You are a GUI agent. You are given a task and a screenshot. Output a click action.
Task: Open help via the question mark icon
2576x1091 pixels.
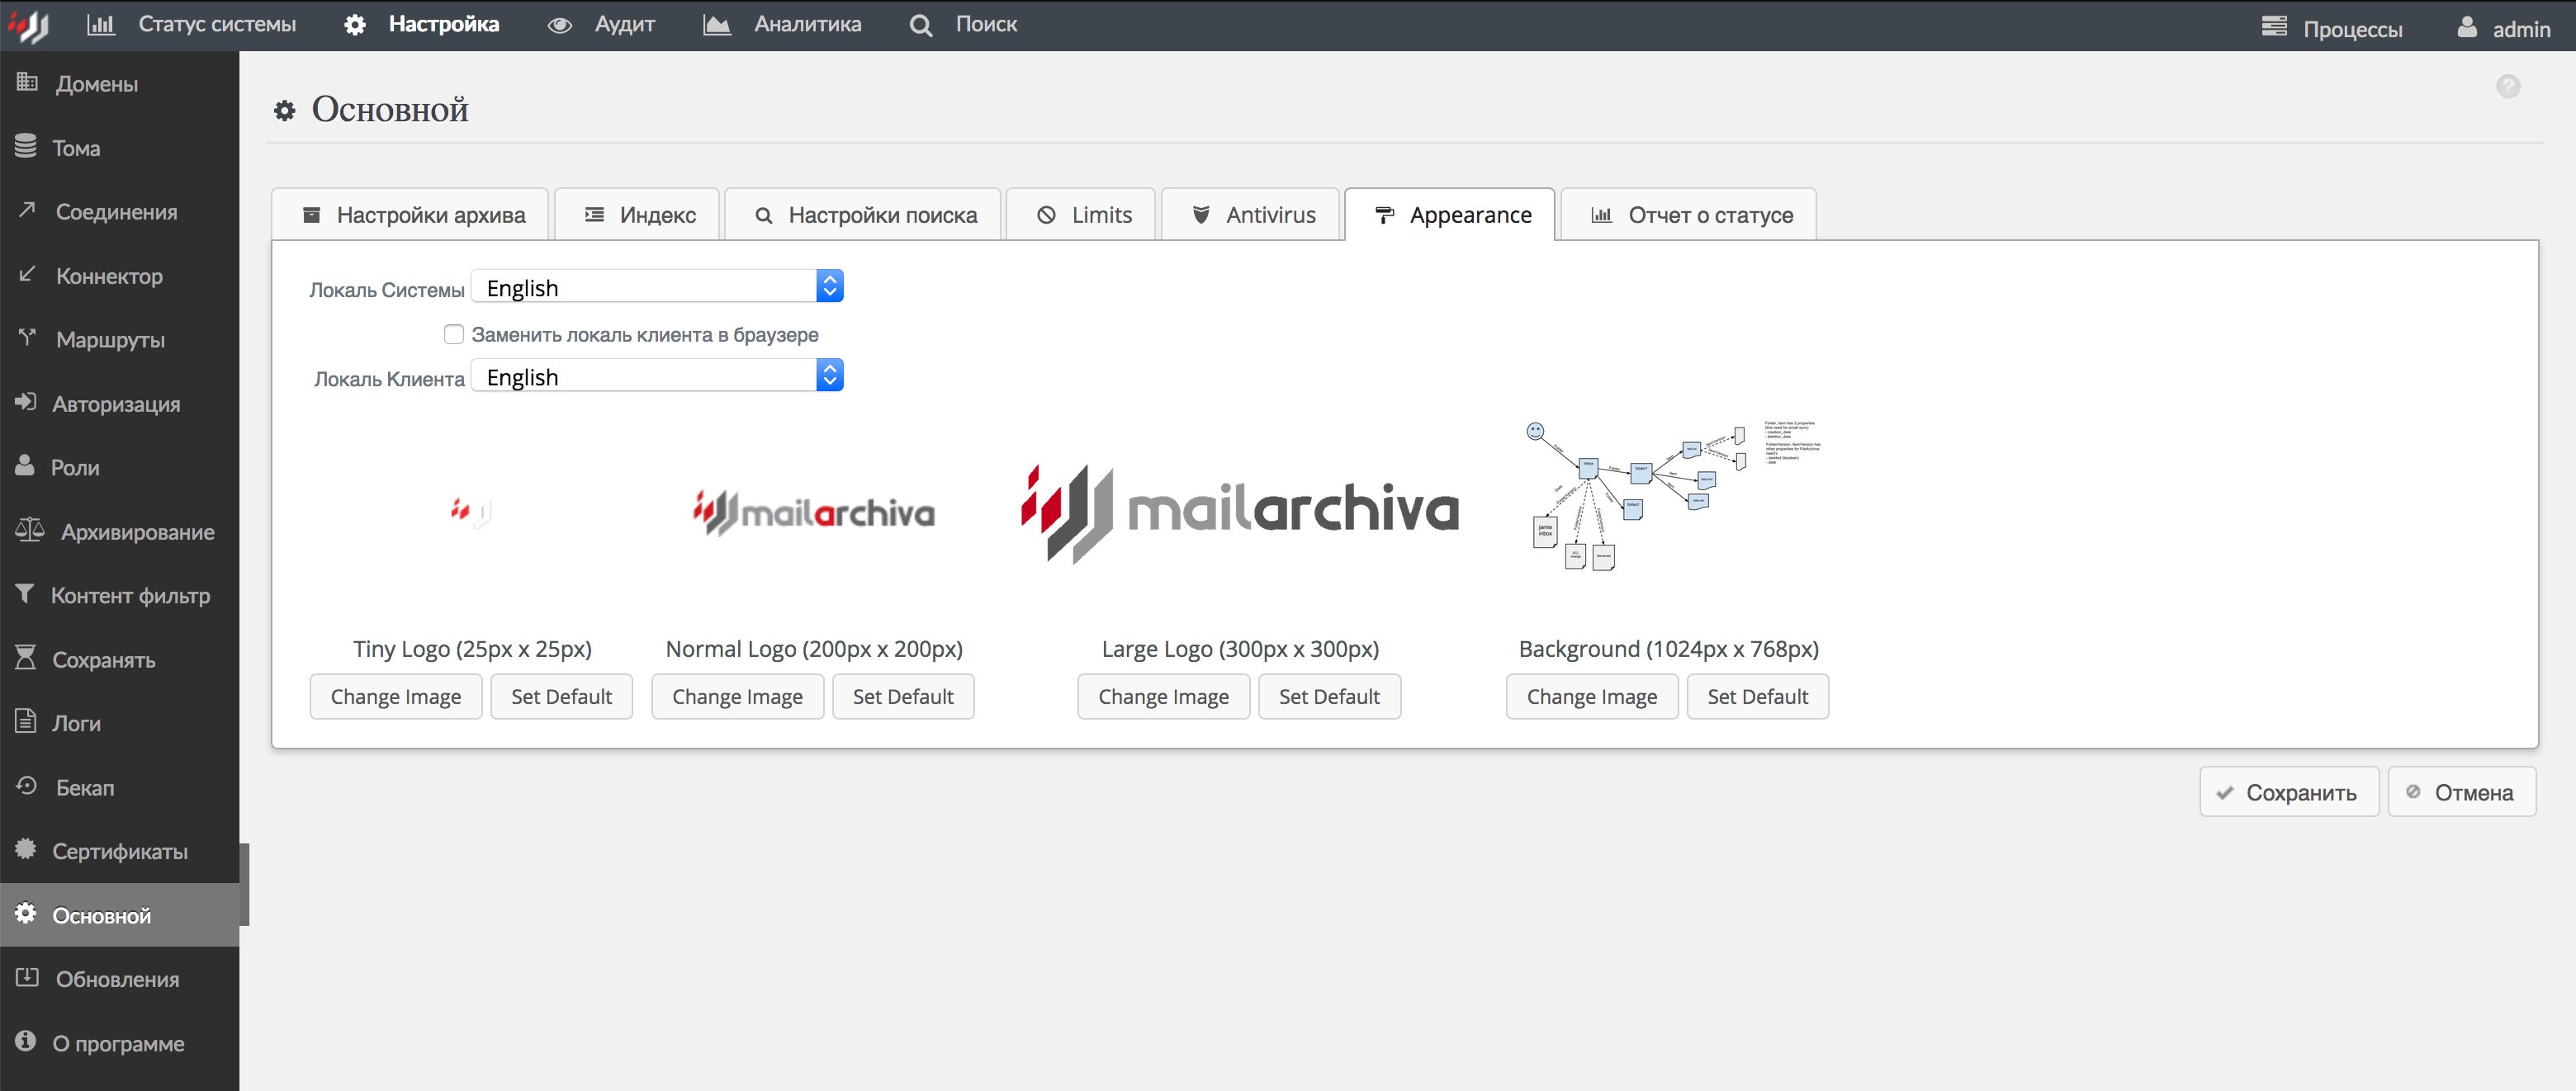[2508, 87]
